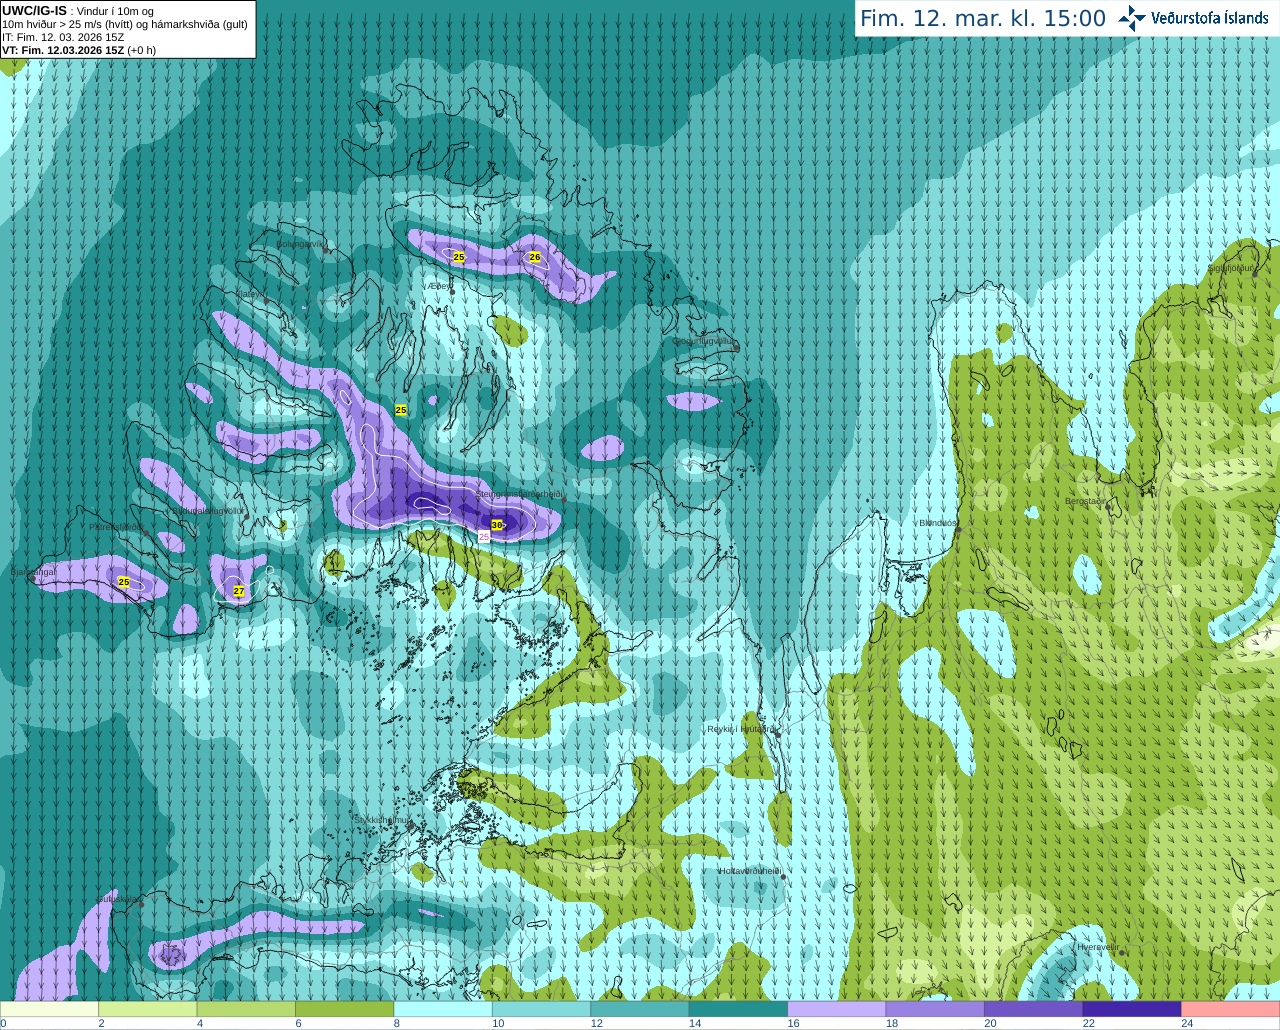Click the Veðurstofa Íslands name text
The image size is (1280, 1030).
pos(1209,18)
